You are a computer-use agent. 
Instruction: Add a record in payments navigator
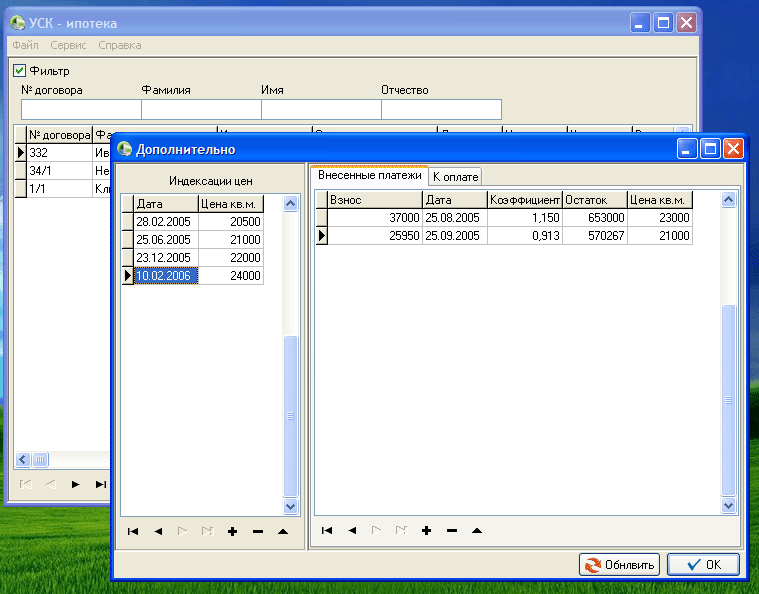point(427,530)
